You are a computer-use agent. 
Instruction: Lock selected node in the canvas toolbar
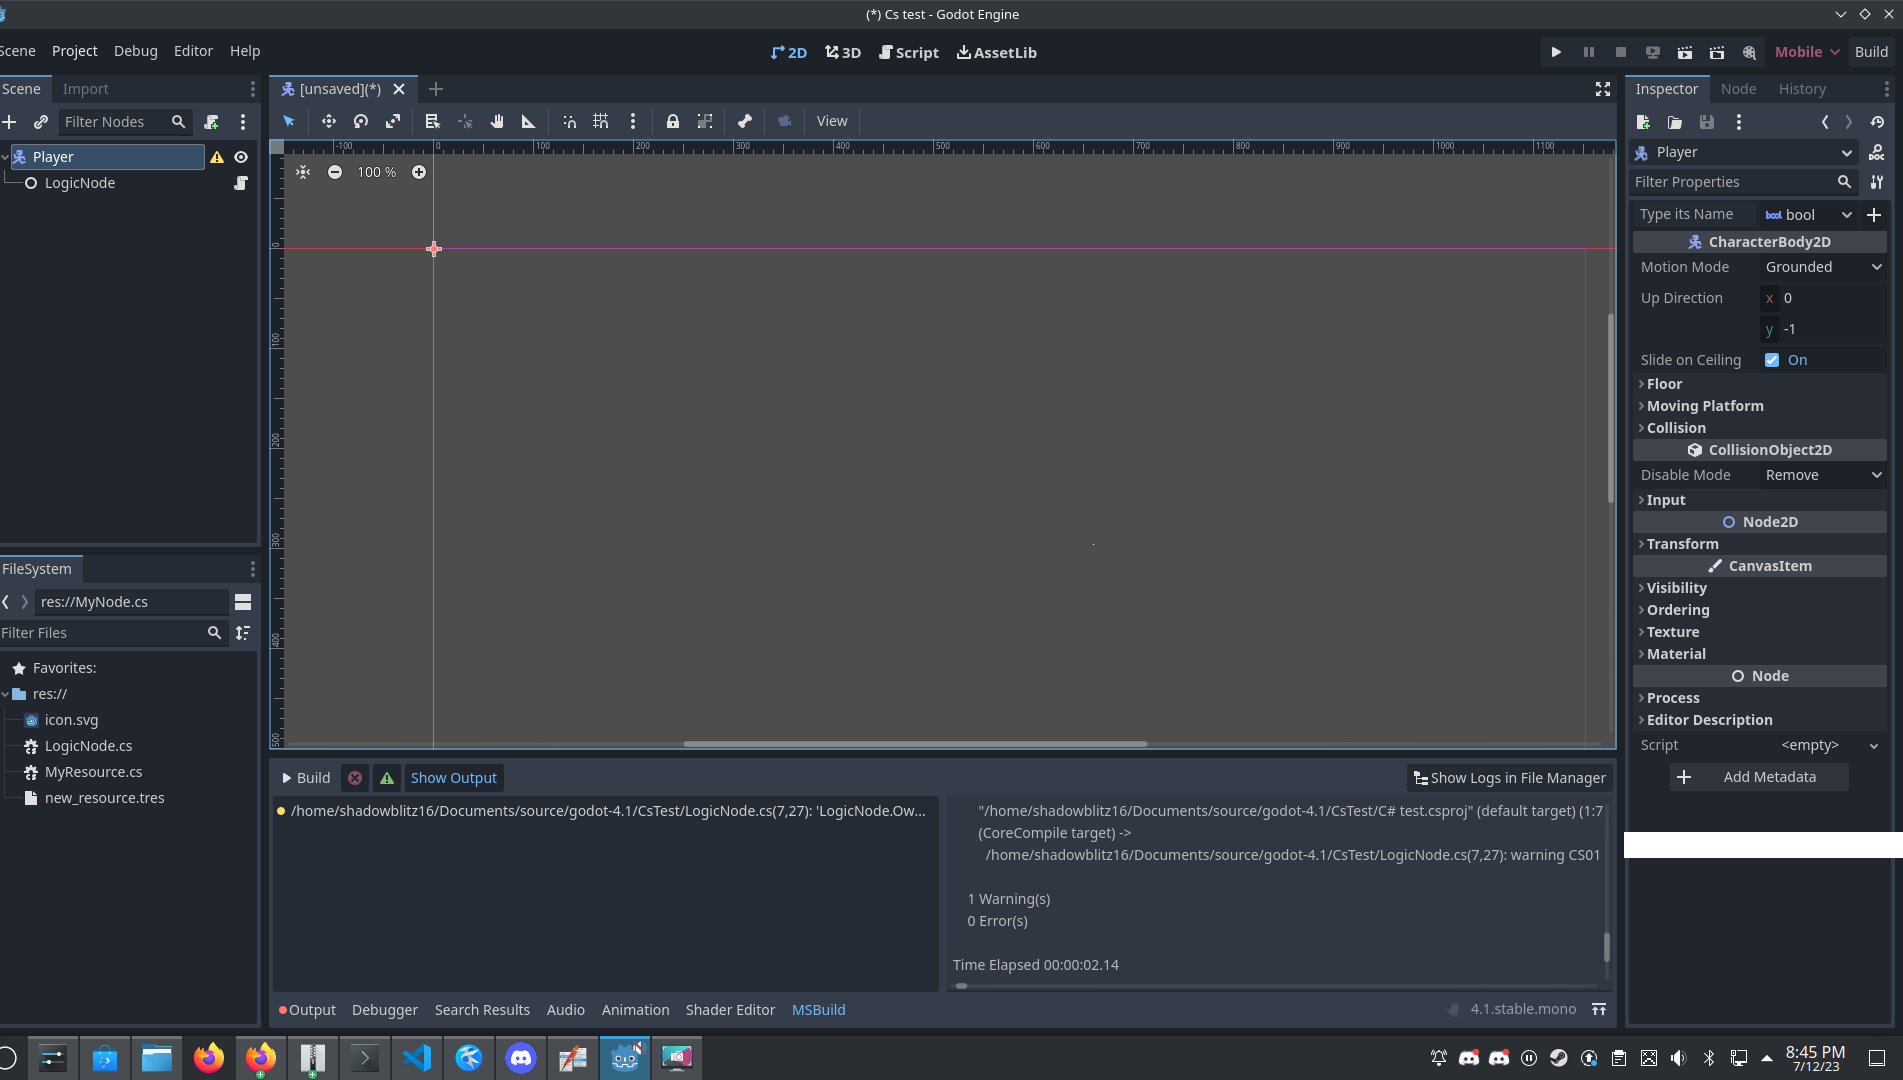[673, 121]
